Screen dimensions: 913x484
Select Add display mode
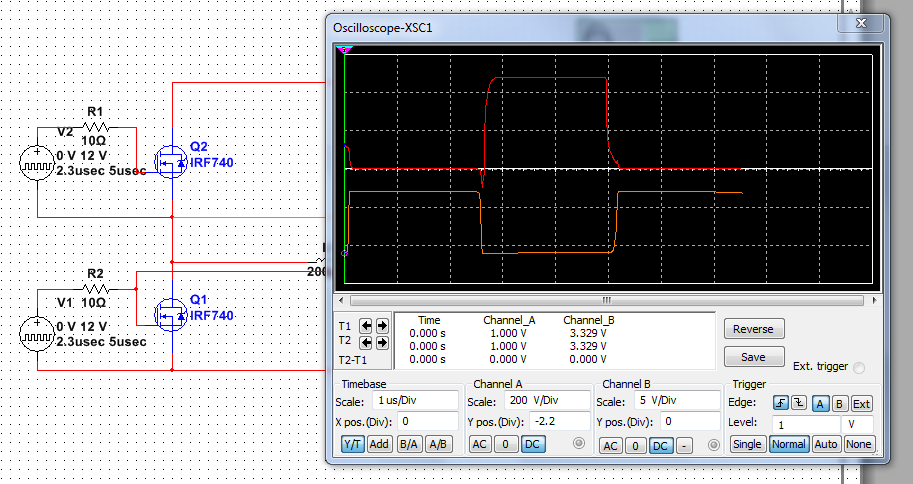(379, 444)
